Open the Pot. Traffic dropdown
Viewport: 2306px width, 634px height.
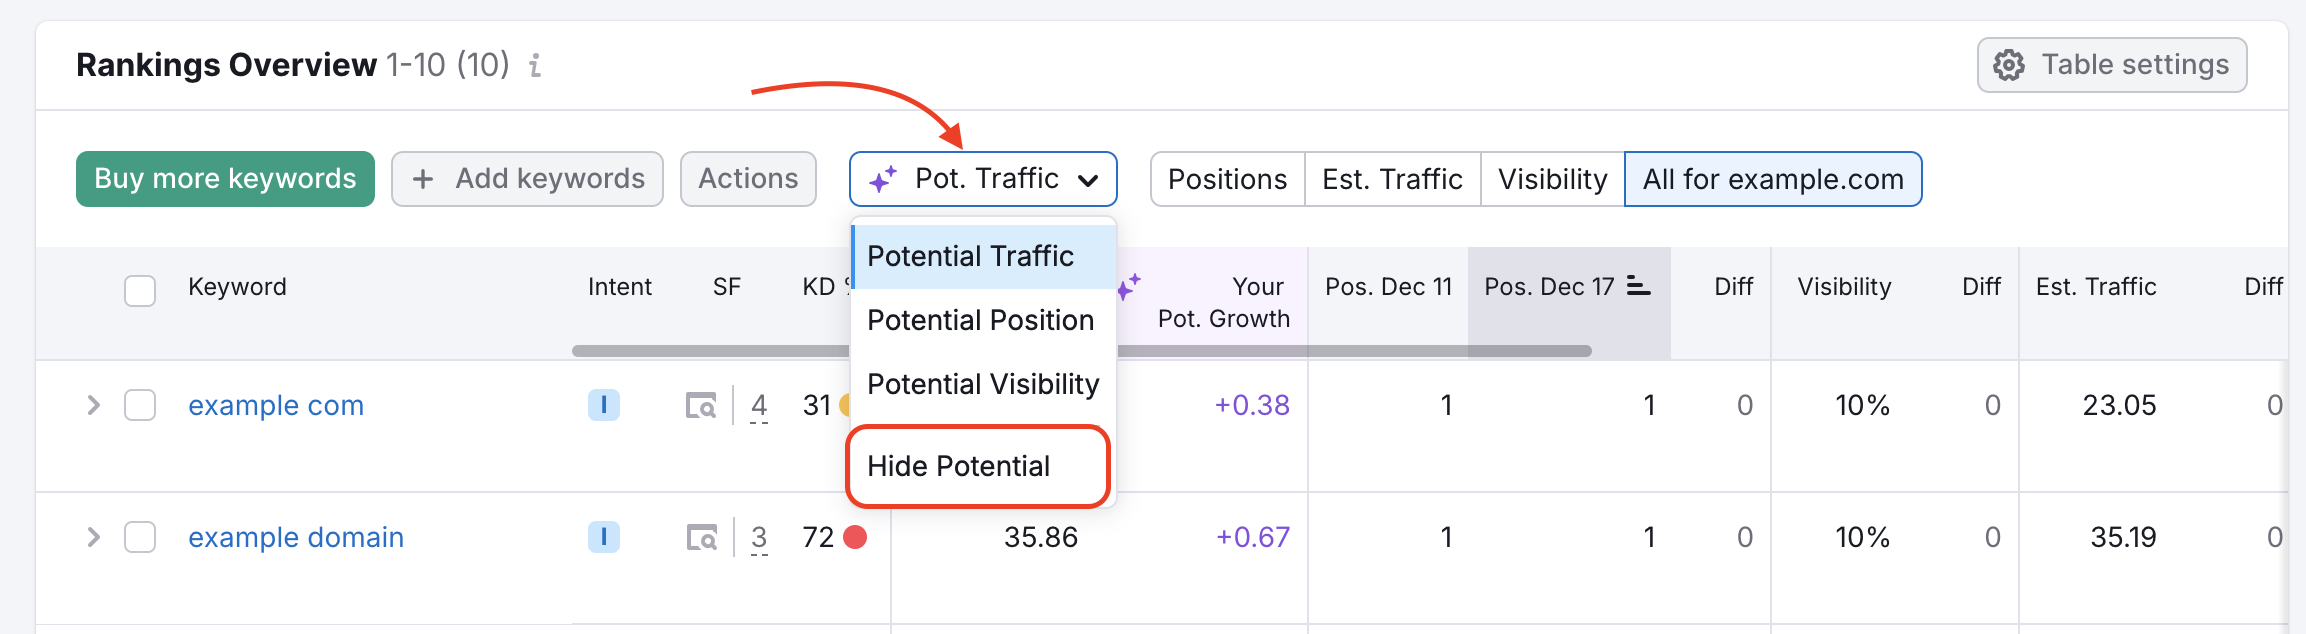tap(983, 178)
